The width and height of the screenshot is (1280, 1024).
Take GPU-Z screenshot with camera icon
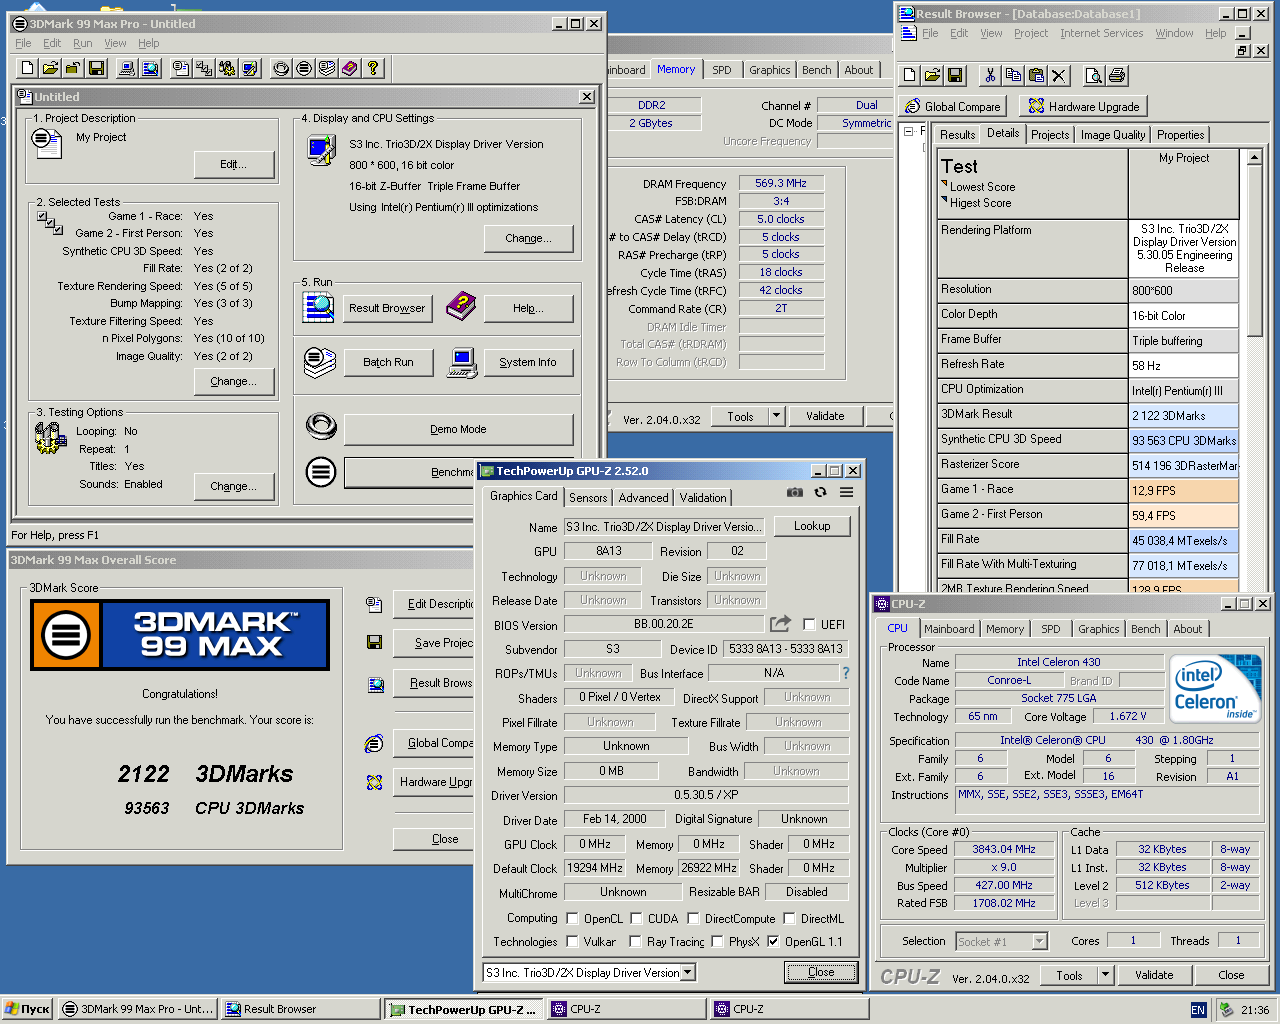click(x=794, y=492)
